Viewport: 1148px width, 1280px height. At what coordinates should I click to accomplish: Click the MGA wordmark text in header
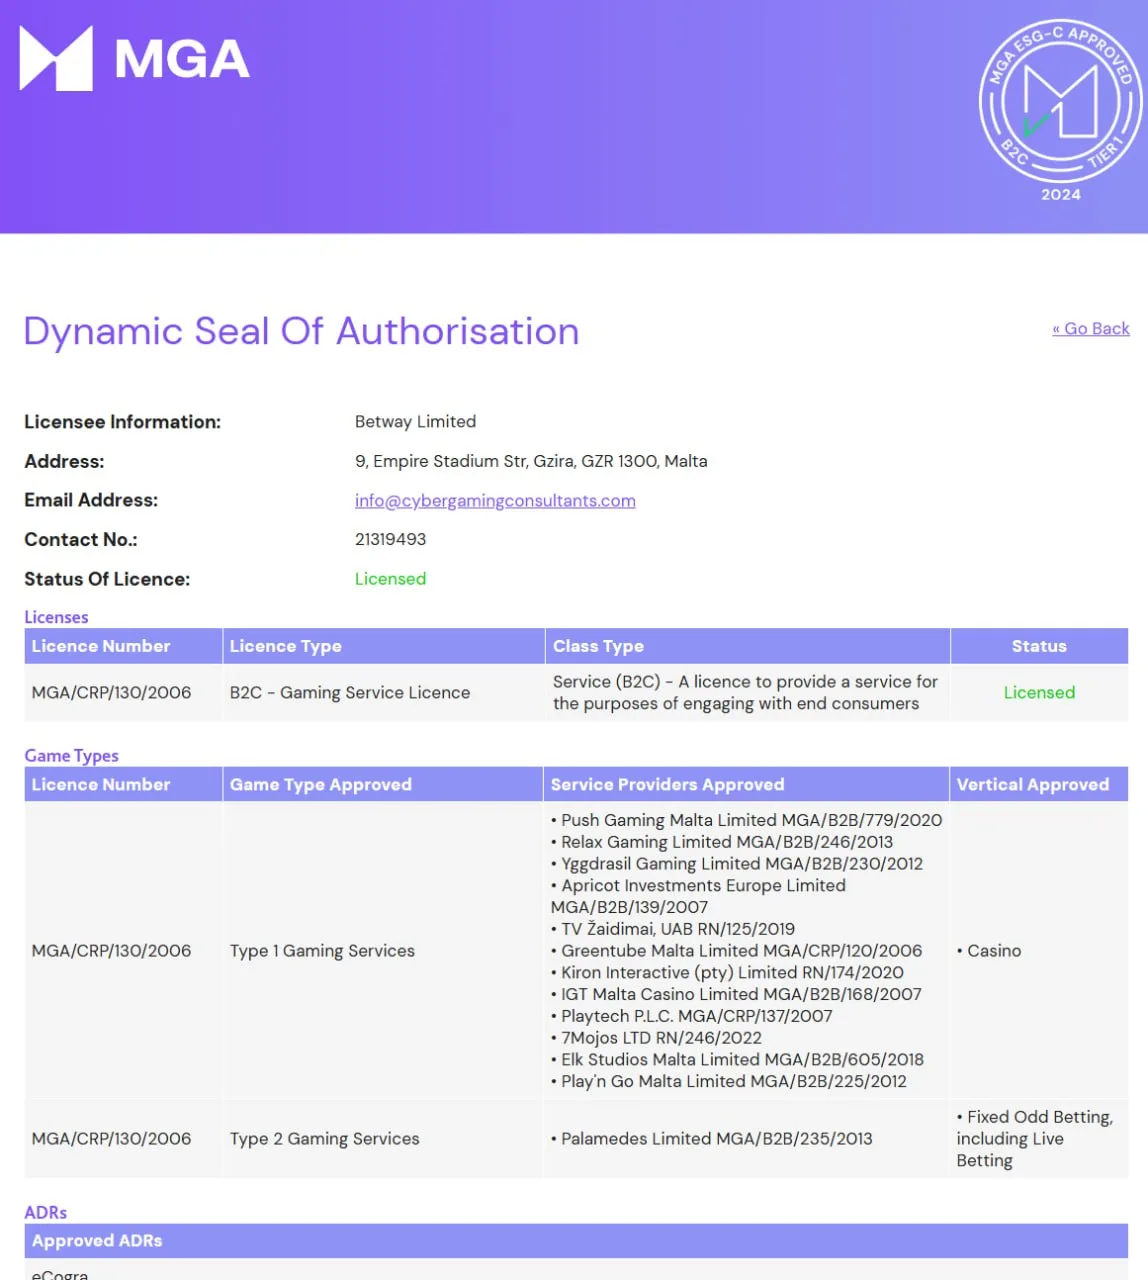coord(182,59)
